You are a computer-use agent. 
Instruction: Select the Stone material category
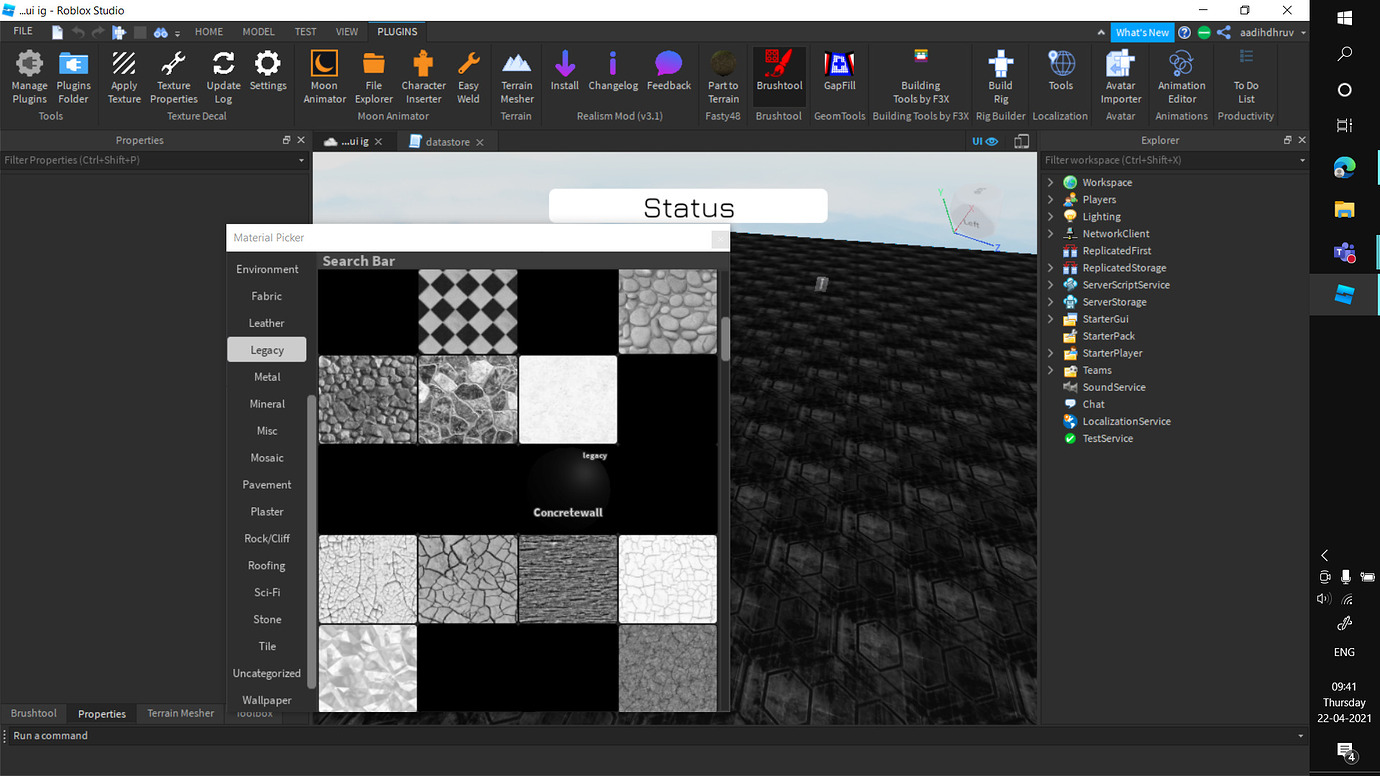[x=266, y=619]
